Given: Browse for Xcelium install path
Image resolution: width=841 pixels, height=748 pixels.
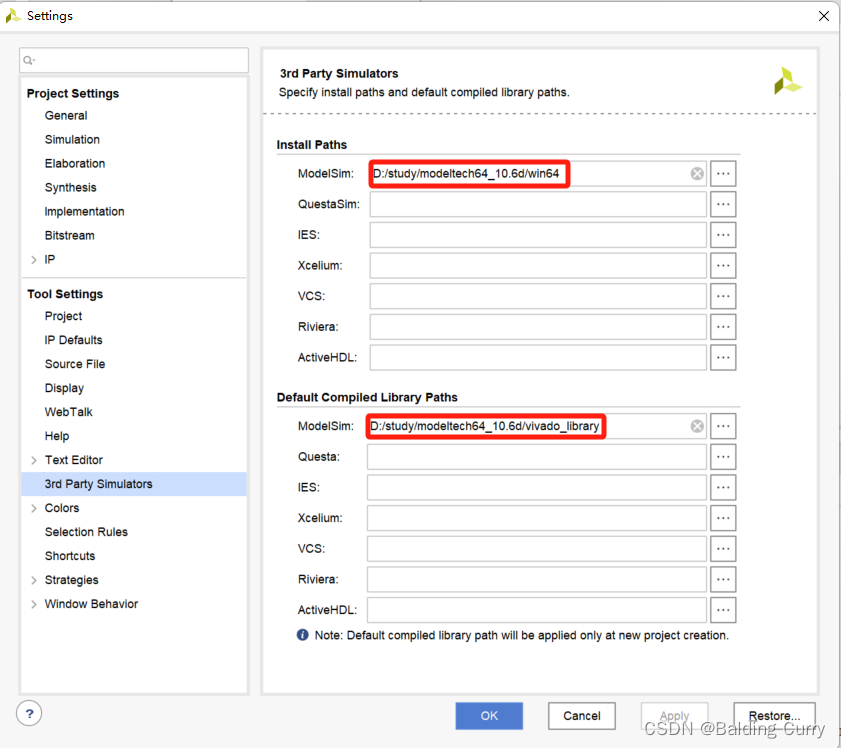Looking at the screenshot, I should click(x=723, y=265).
